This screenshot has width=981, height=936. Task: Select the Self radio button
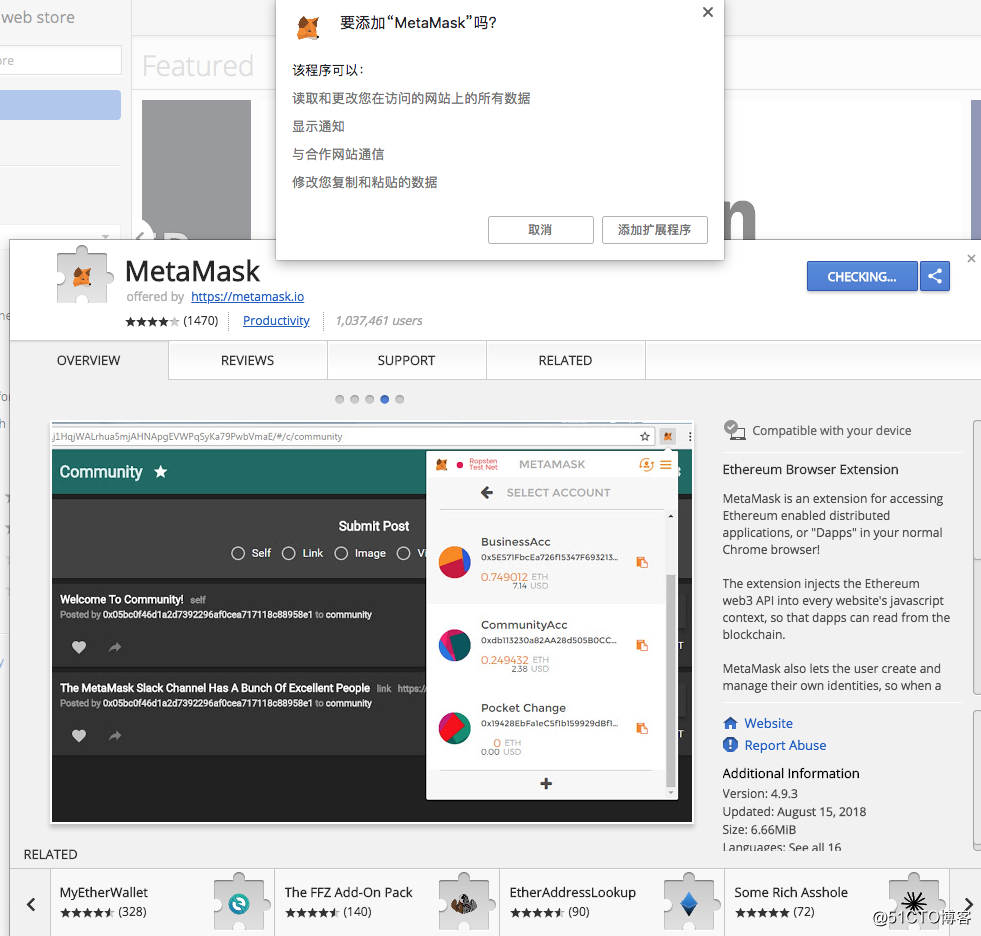click(x=238, y=553)
